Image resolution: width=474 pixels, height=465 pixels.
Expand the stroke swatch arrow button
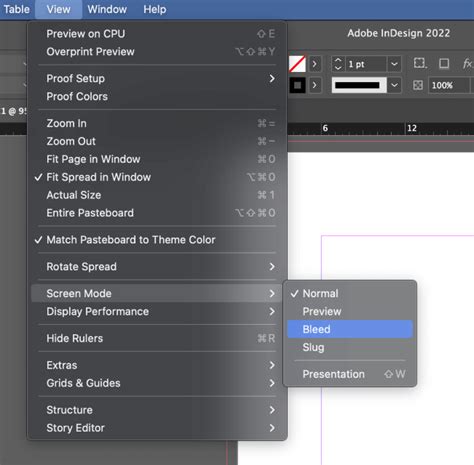pos(314,85)
